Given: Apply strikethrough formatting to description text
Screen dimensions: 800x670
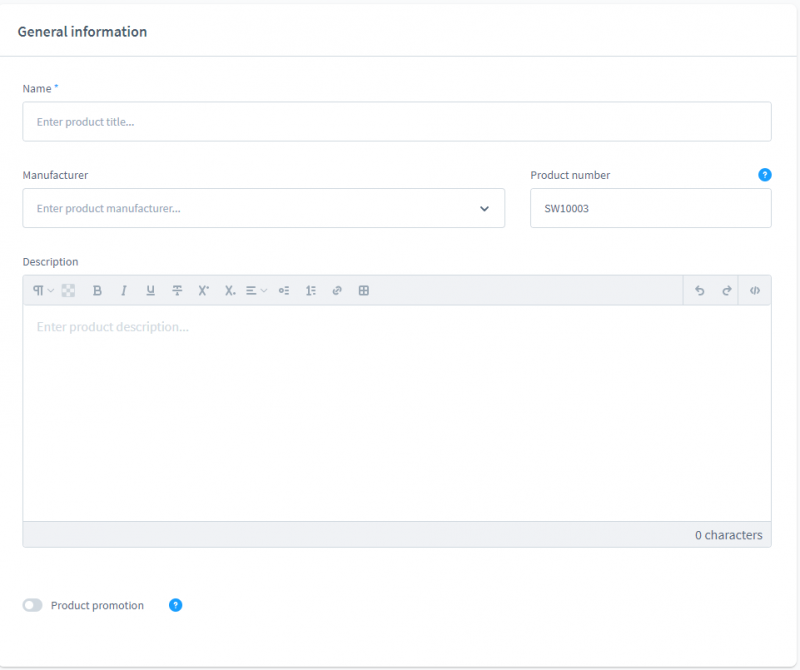Looking at the screenshot, I should pos(177,290).
